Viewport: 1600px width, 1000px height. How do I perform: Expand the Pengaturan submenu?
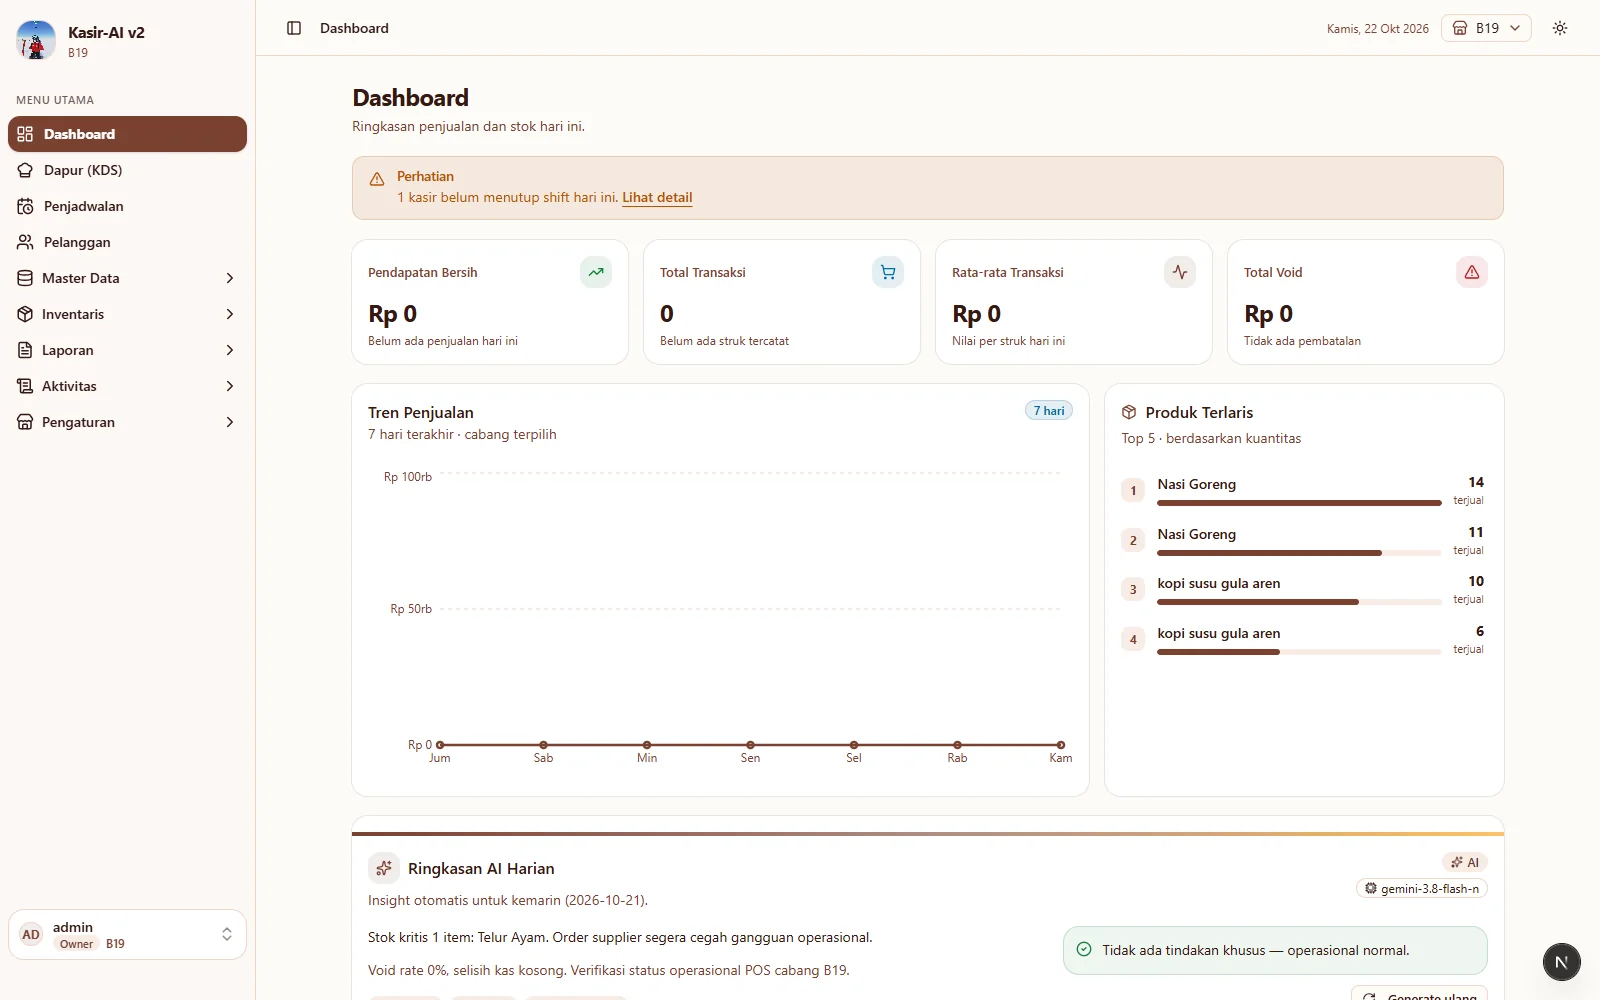click(x=127, y=422)
